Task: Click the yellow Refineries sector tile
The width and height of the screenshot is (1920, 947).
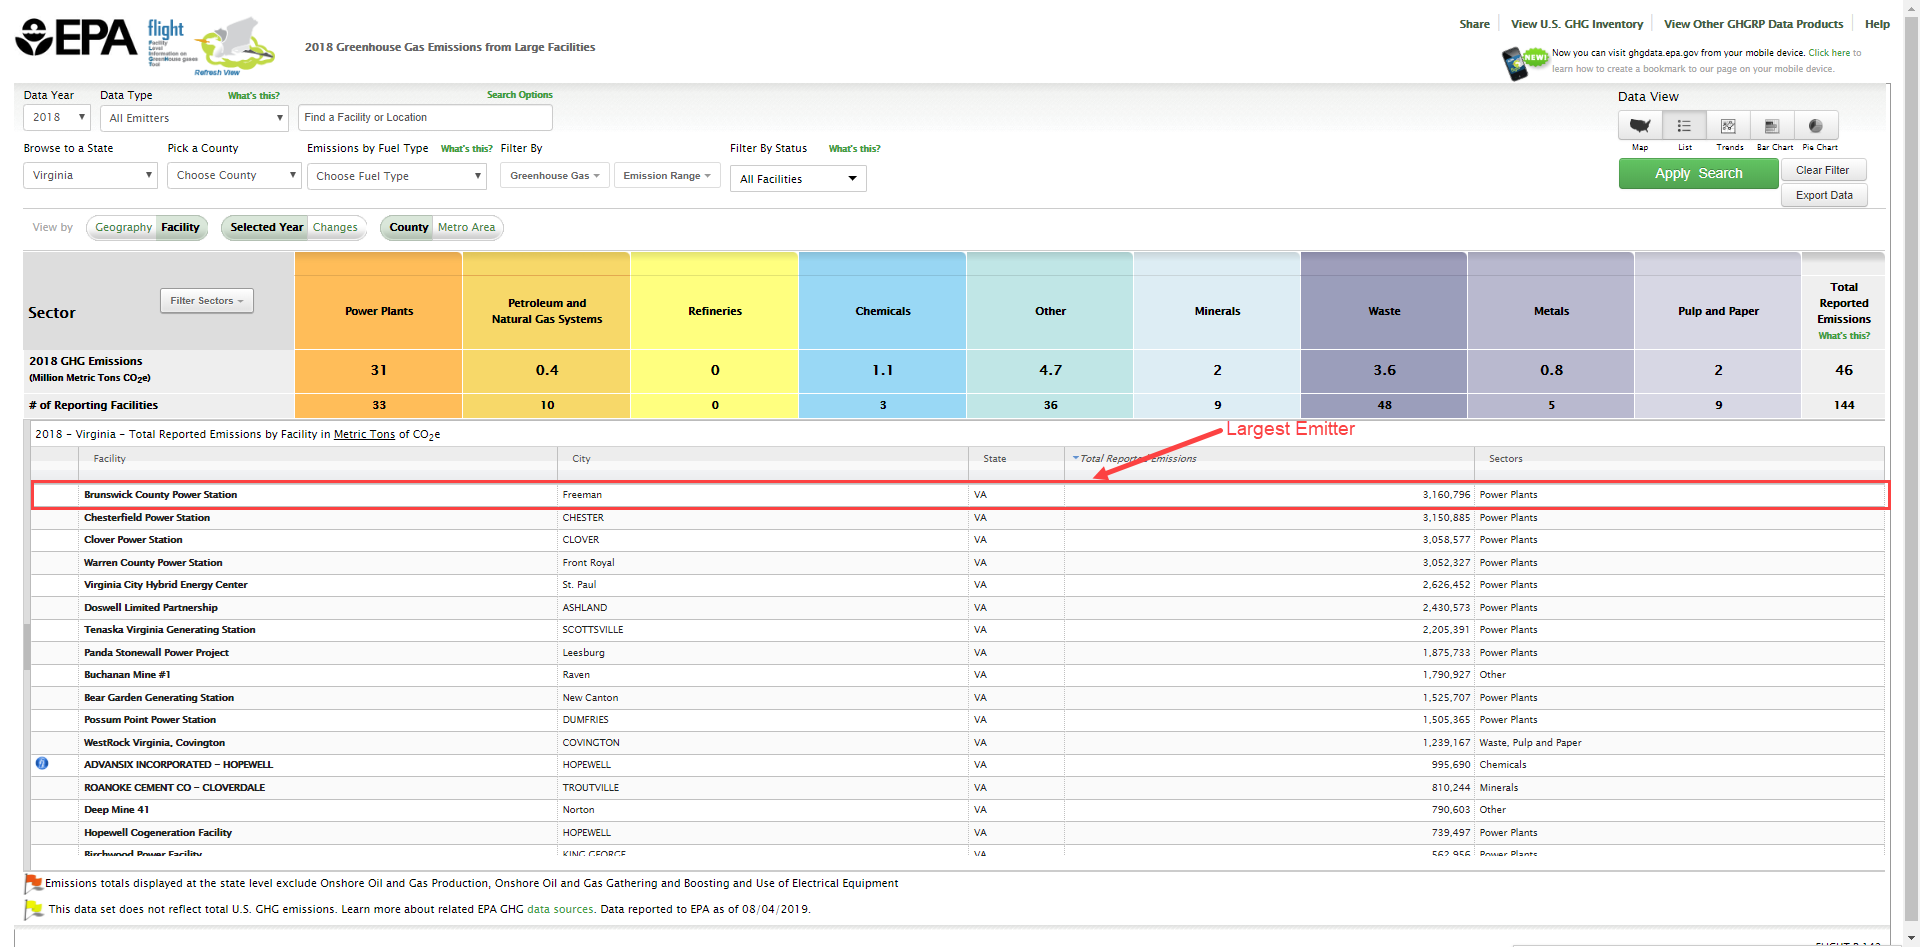Action: 715,311
